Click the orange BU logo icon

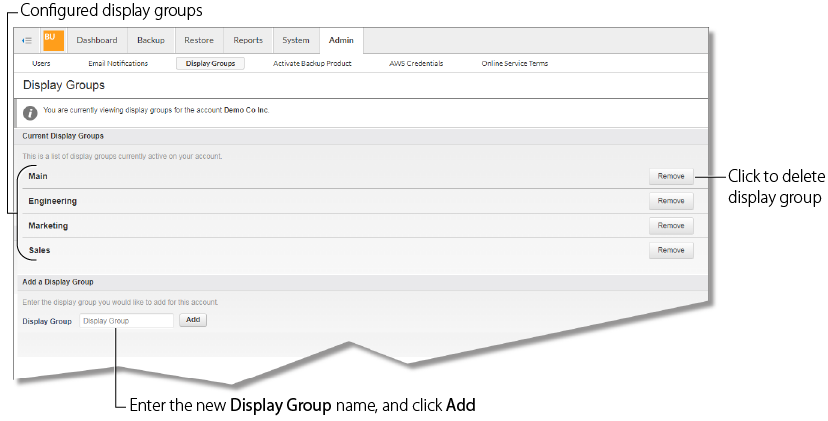click(53, 40)
